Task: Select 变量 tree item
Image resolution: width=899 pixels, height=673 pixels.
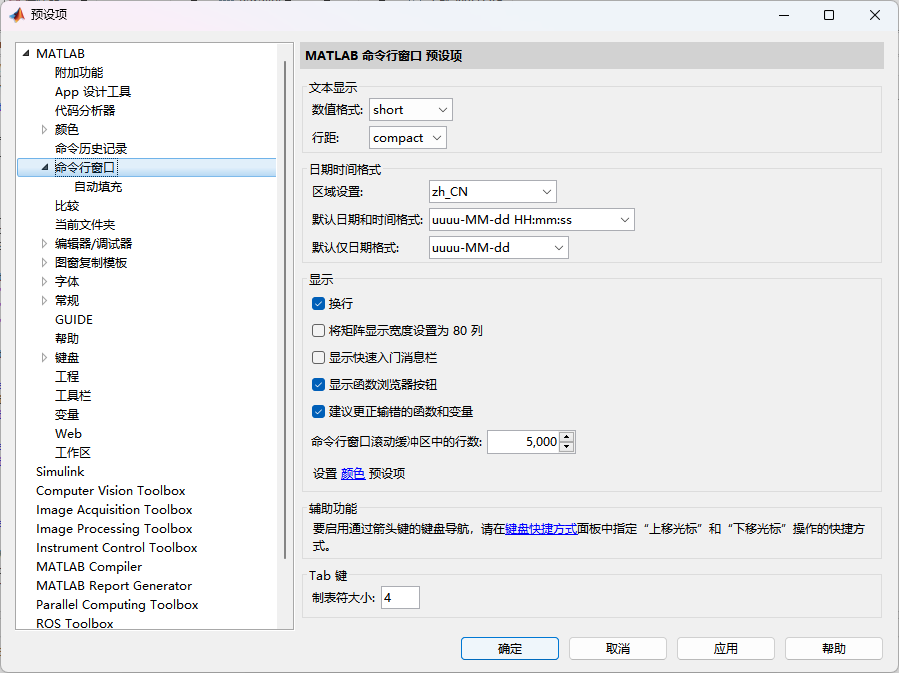Action: (x=67, y=414)
